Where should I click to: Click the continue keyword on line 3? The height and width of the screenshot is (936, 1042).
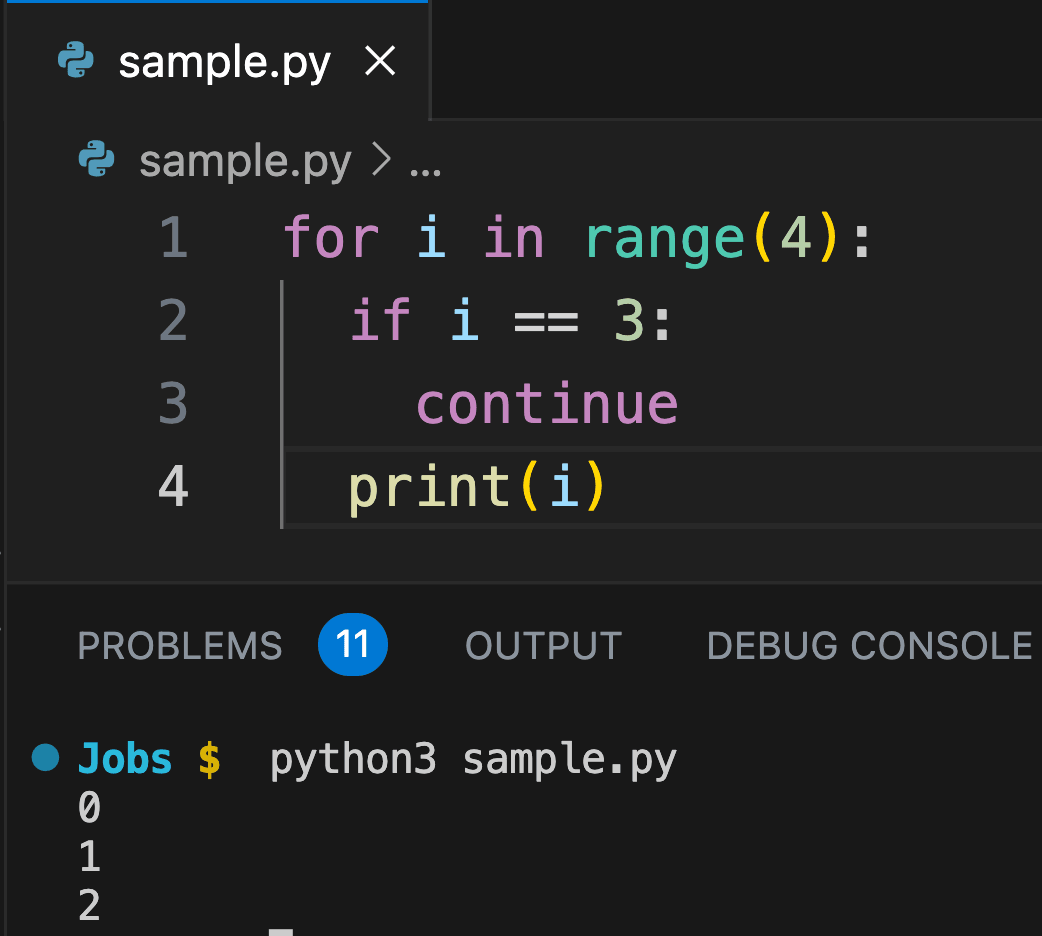click(x=546, y=404)
